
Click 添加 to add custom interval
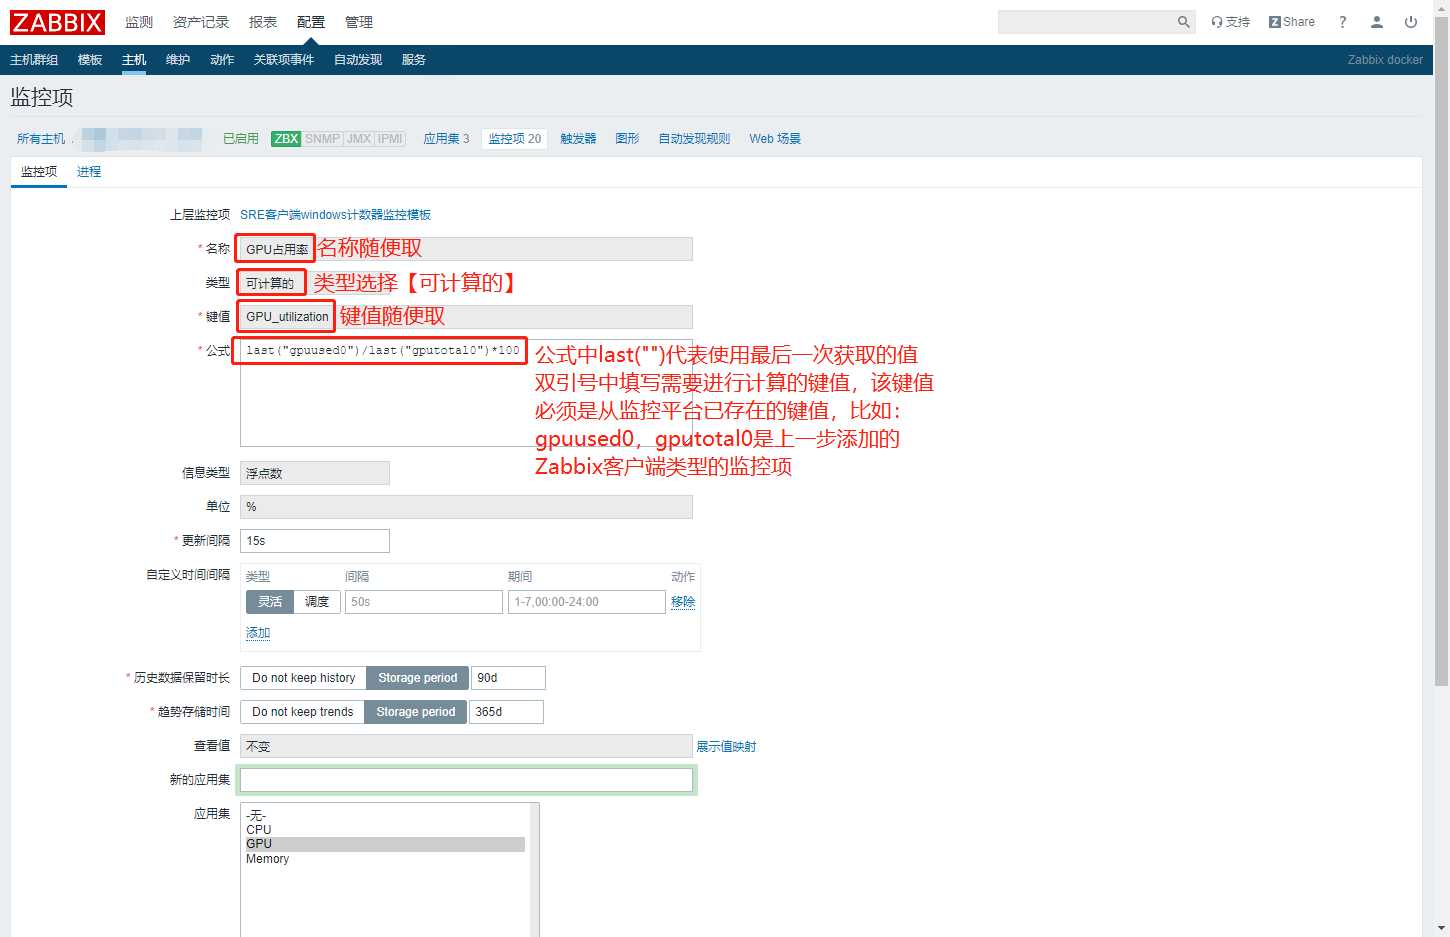click(258, 633)
